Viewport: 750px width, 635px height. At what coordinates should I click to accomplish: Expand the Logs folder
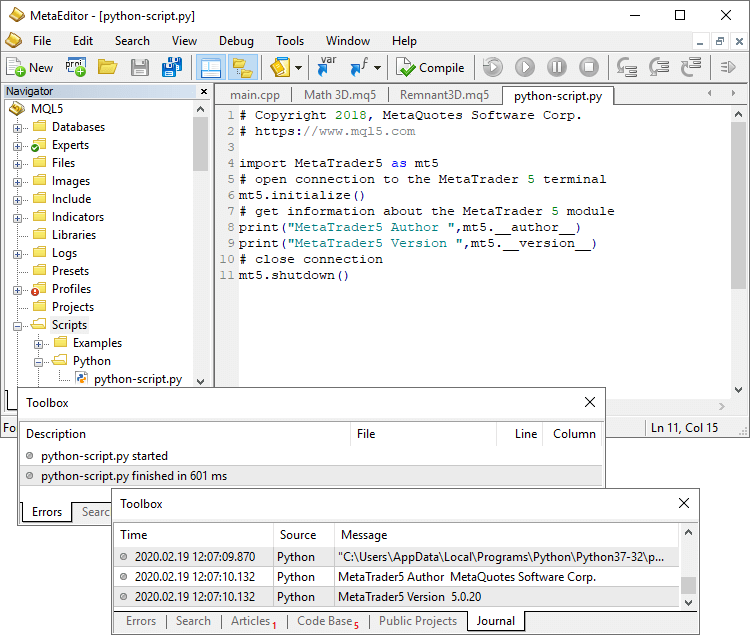17,254
